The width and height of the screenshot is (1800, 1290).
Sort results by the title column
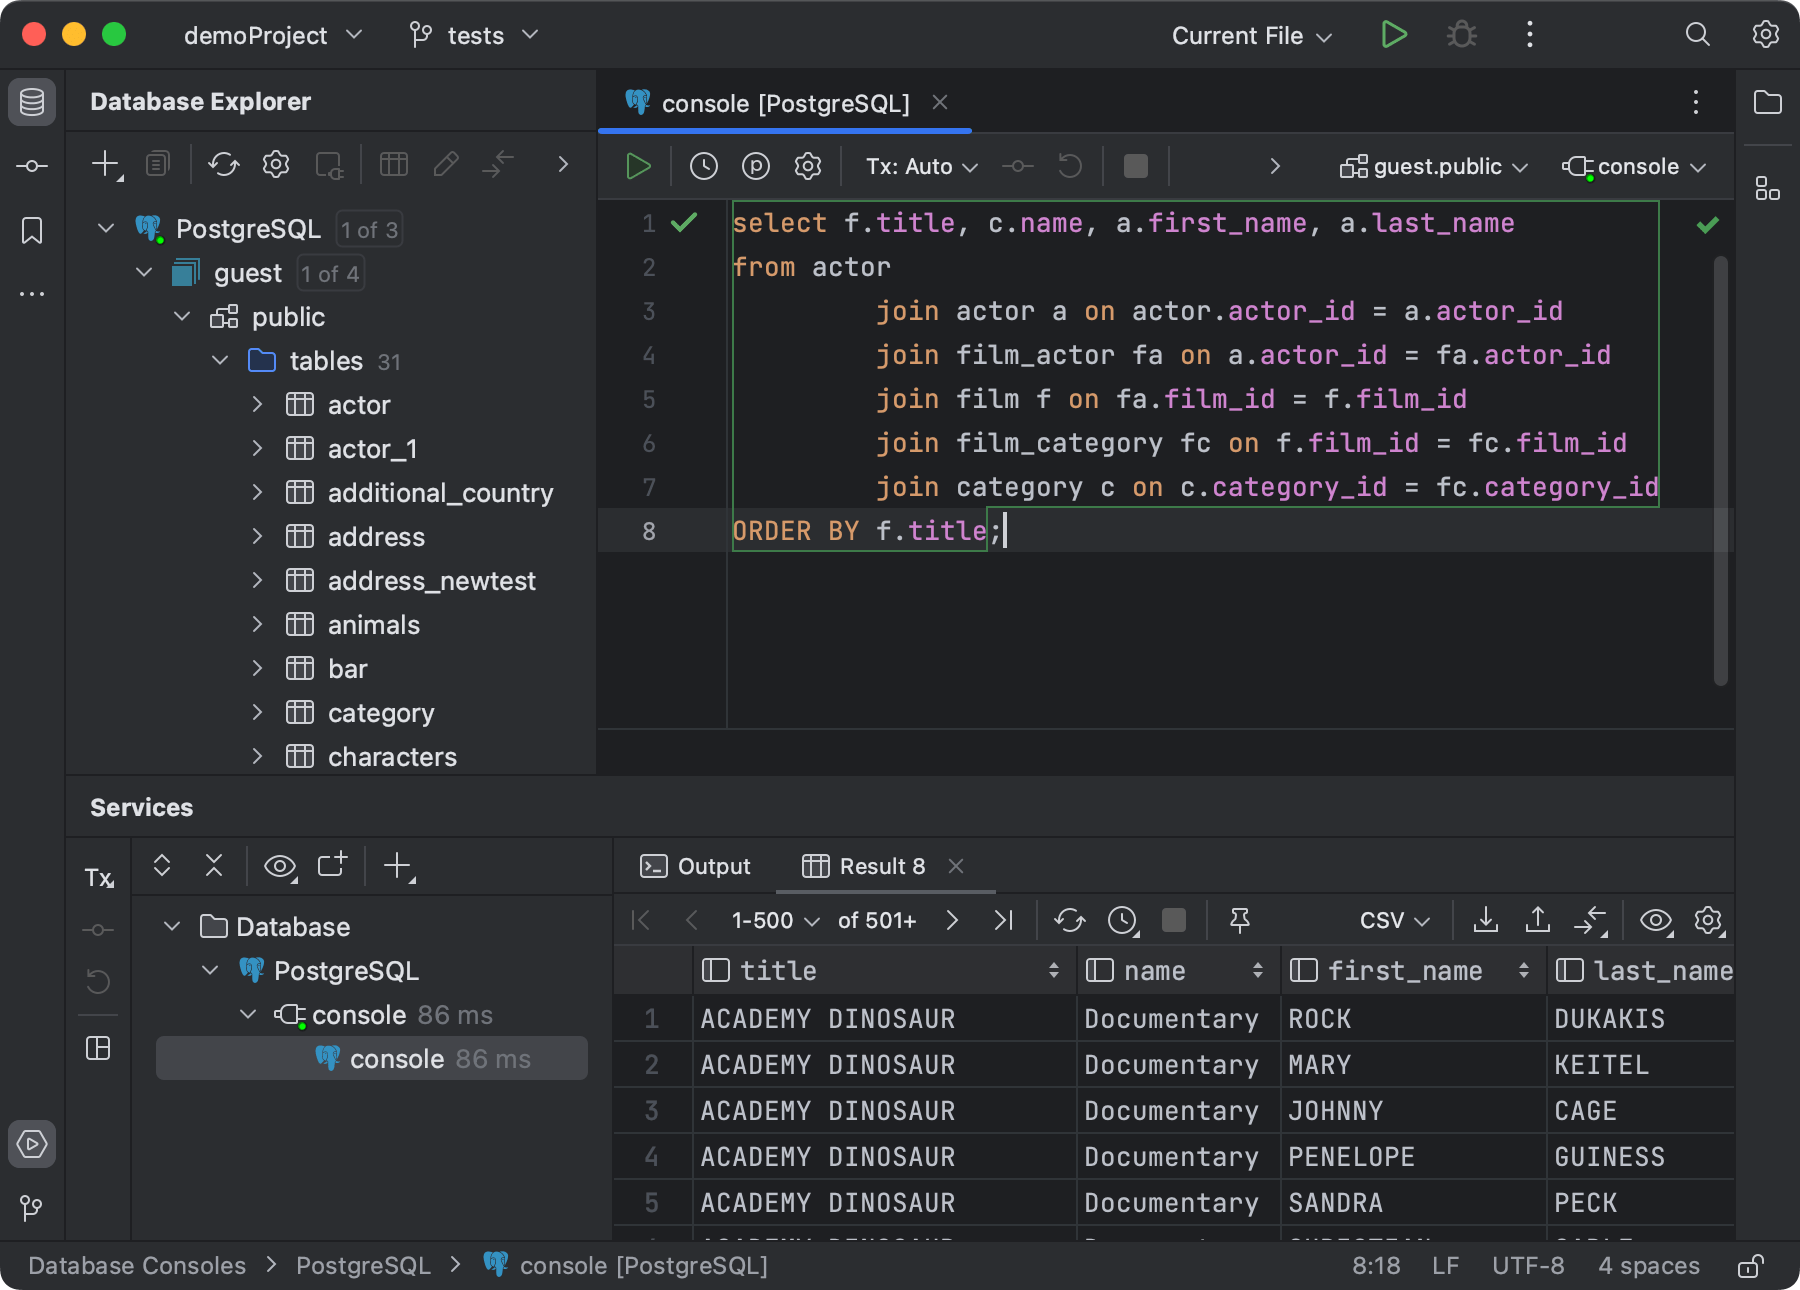pyautogui.click(x=1053, y=970)
